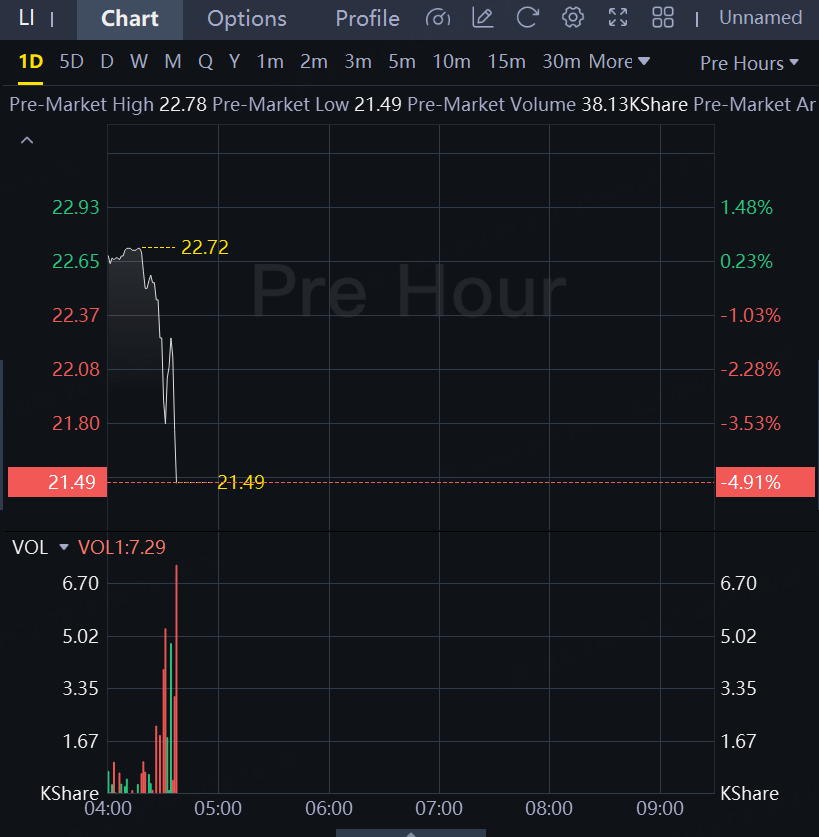The image size is (819, 837).
Task: Open the Pre Hours session dropdown
Action: pyautogui.click(x=749, y=63)
